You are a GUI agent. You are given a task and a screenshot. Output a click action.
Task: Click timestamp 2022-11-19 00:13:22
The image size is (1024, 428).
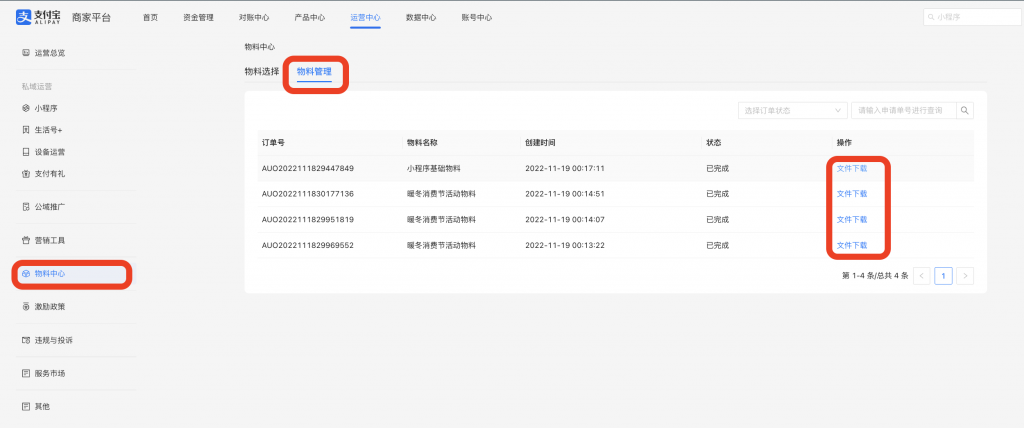[565, 245]
